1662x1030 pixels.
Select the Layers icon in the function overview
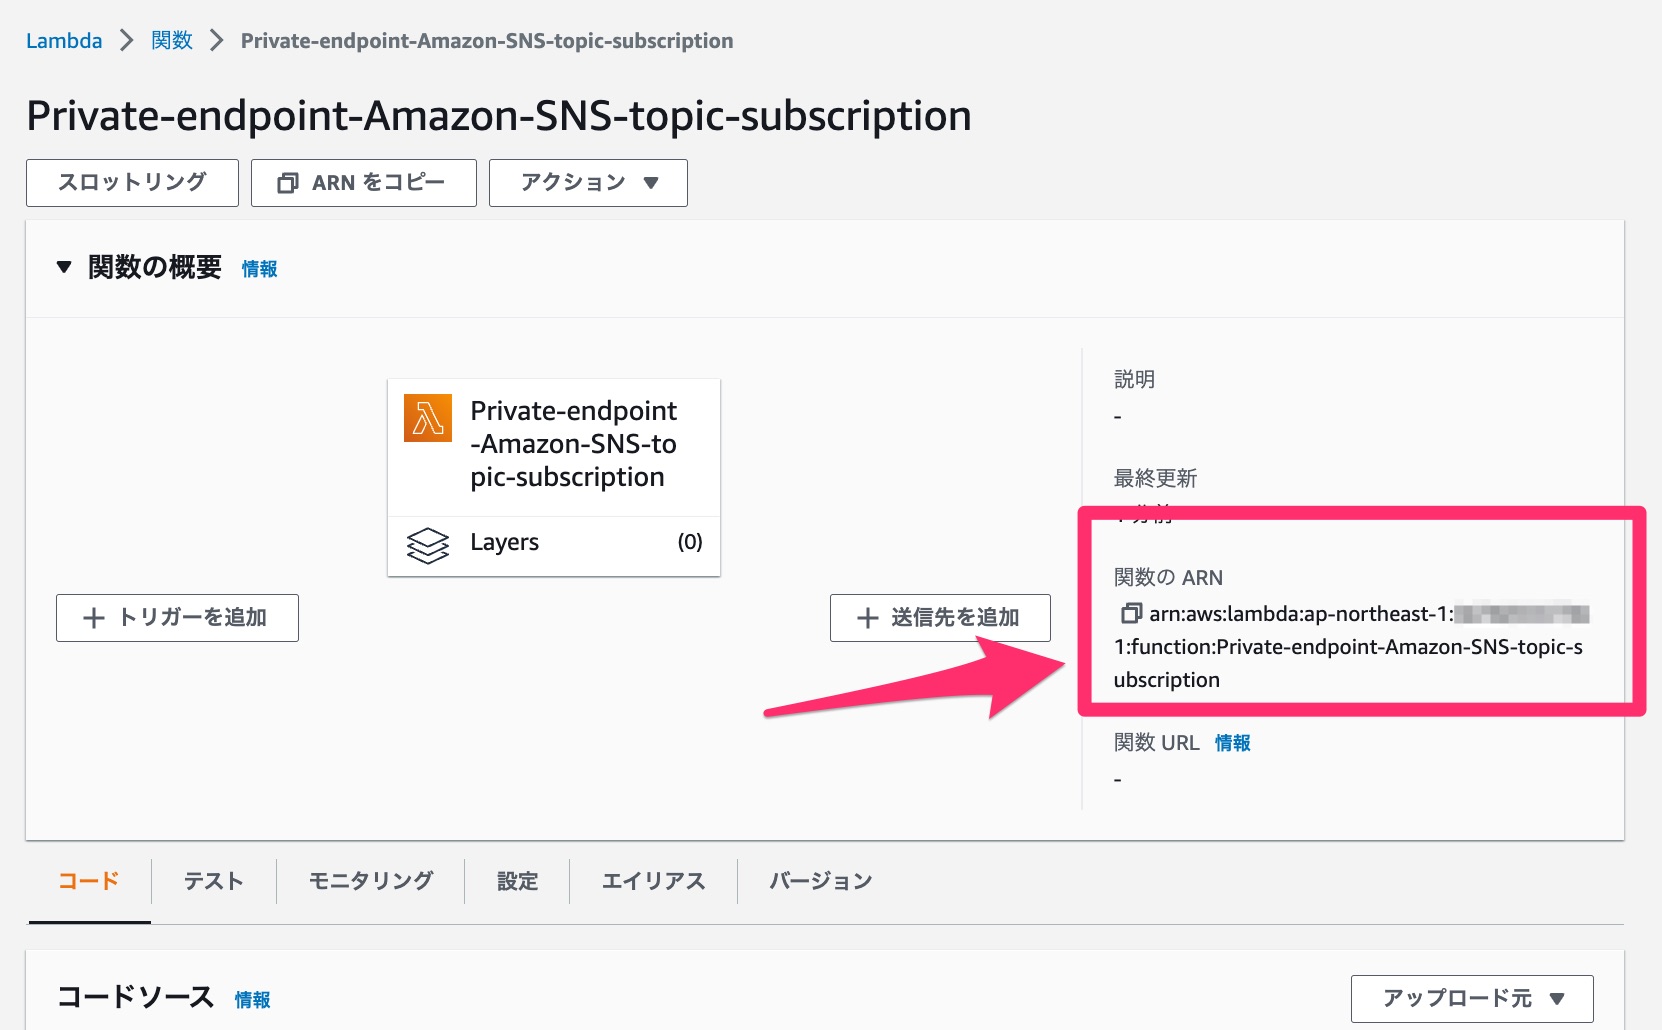pyautogui.click(x=427, y=545)
